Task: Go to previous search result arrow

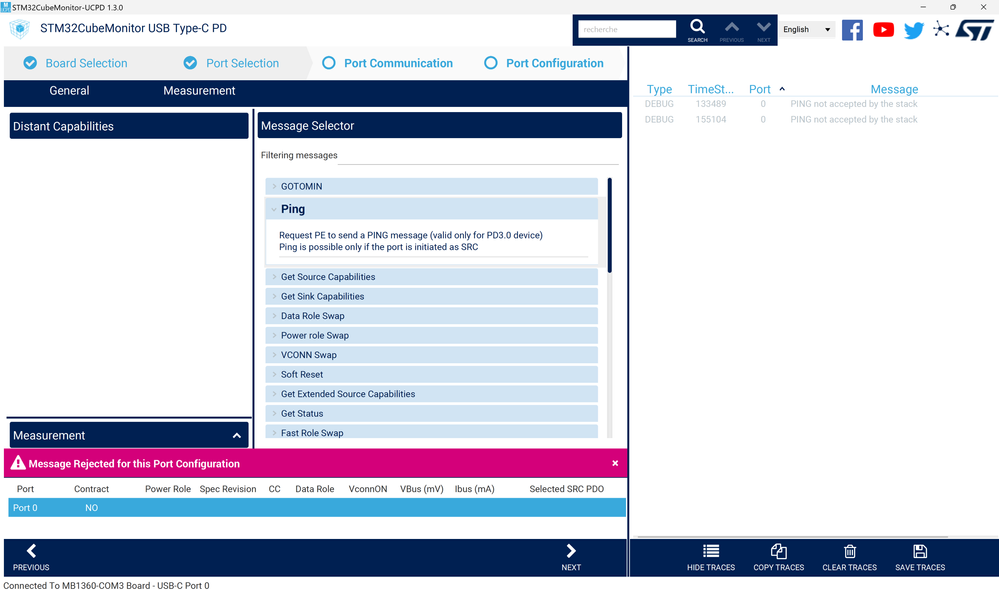Action: pos(731,27)
